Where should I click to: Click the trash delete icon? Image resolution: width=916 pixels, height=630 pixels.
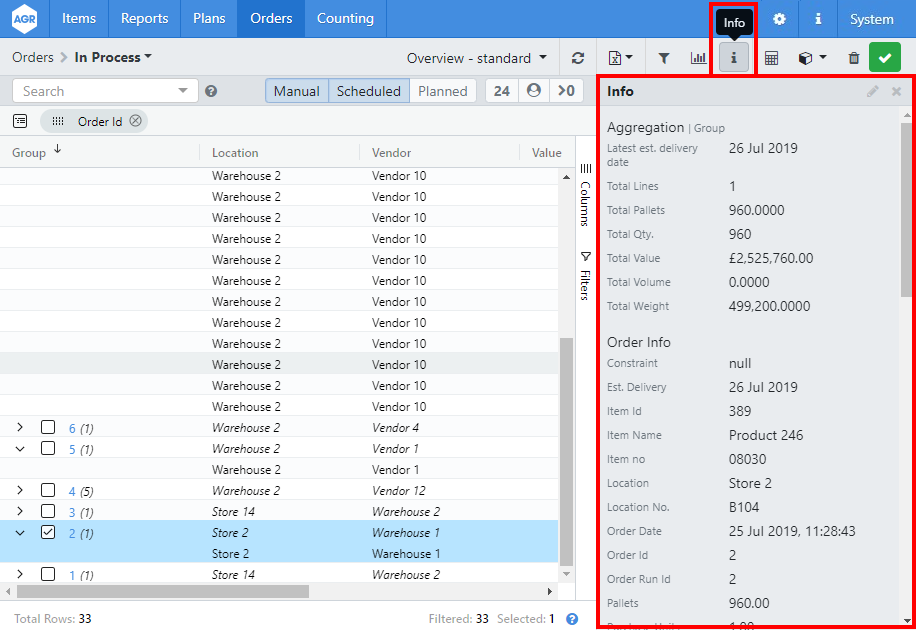(853, 58)
